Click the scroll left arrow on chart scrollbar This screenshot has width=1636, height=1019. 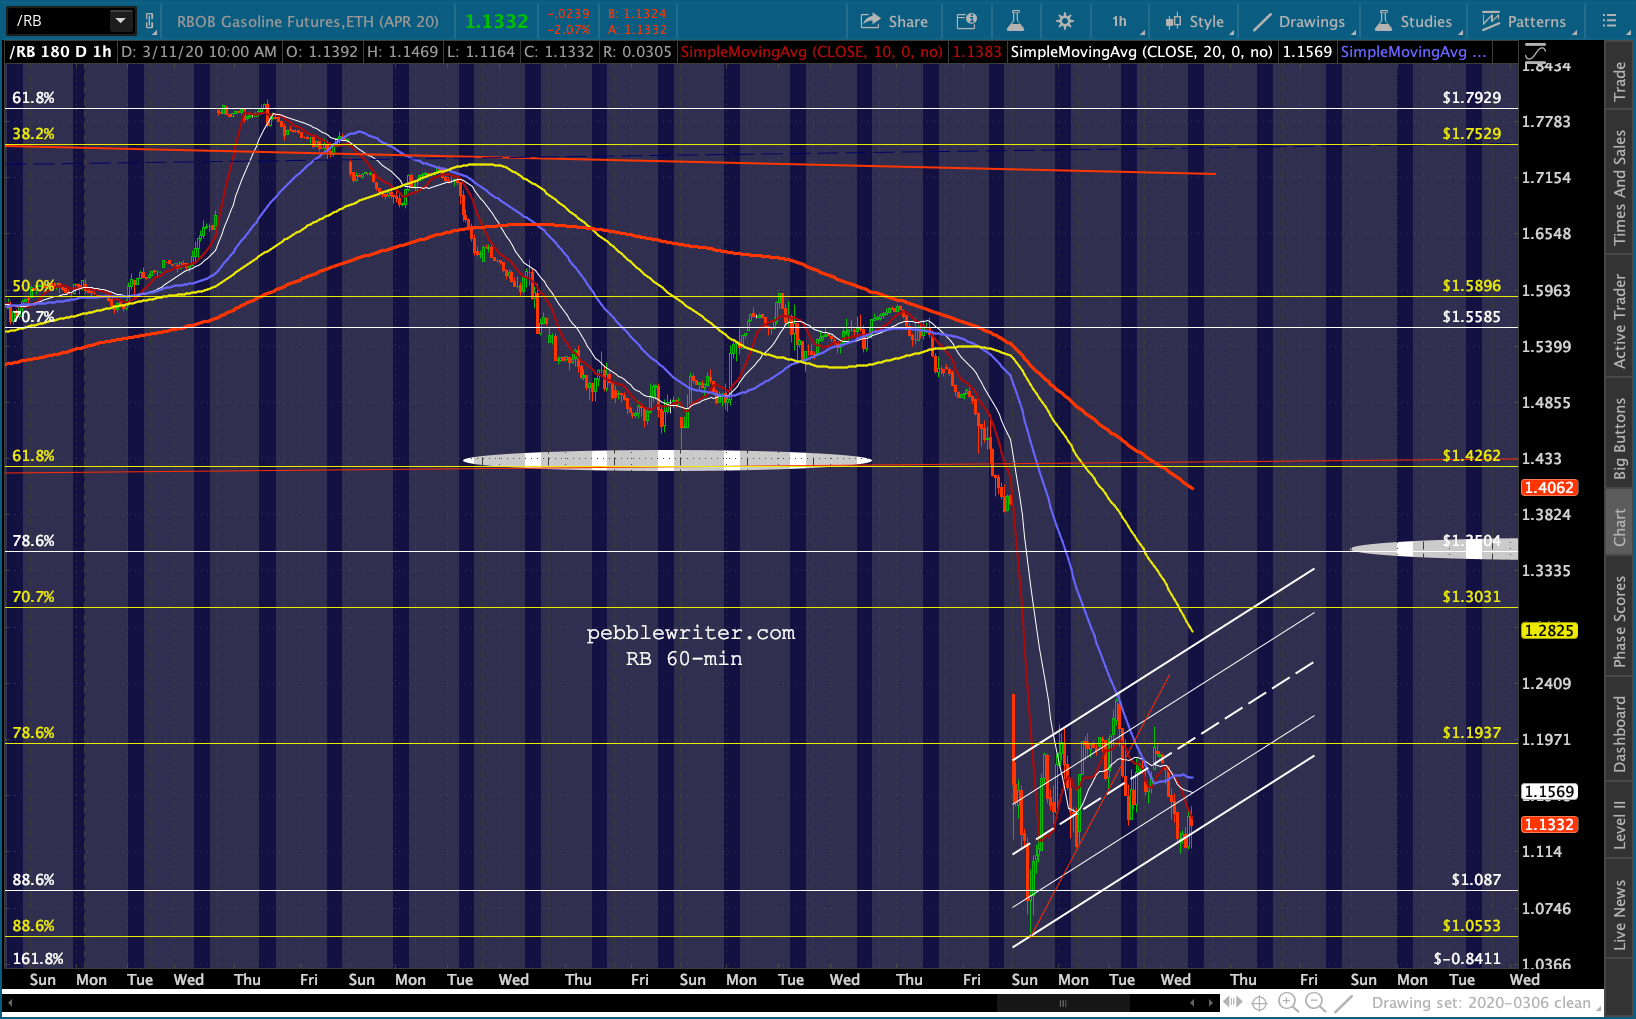tap(1192, 1003)
